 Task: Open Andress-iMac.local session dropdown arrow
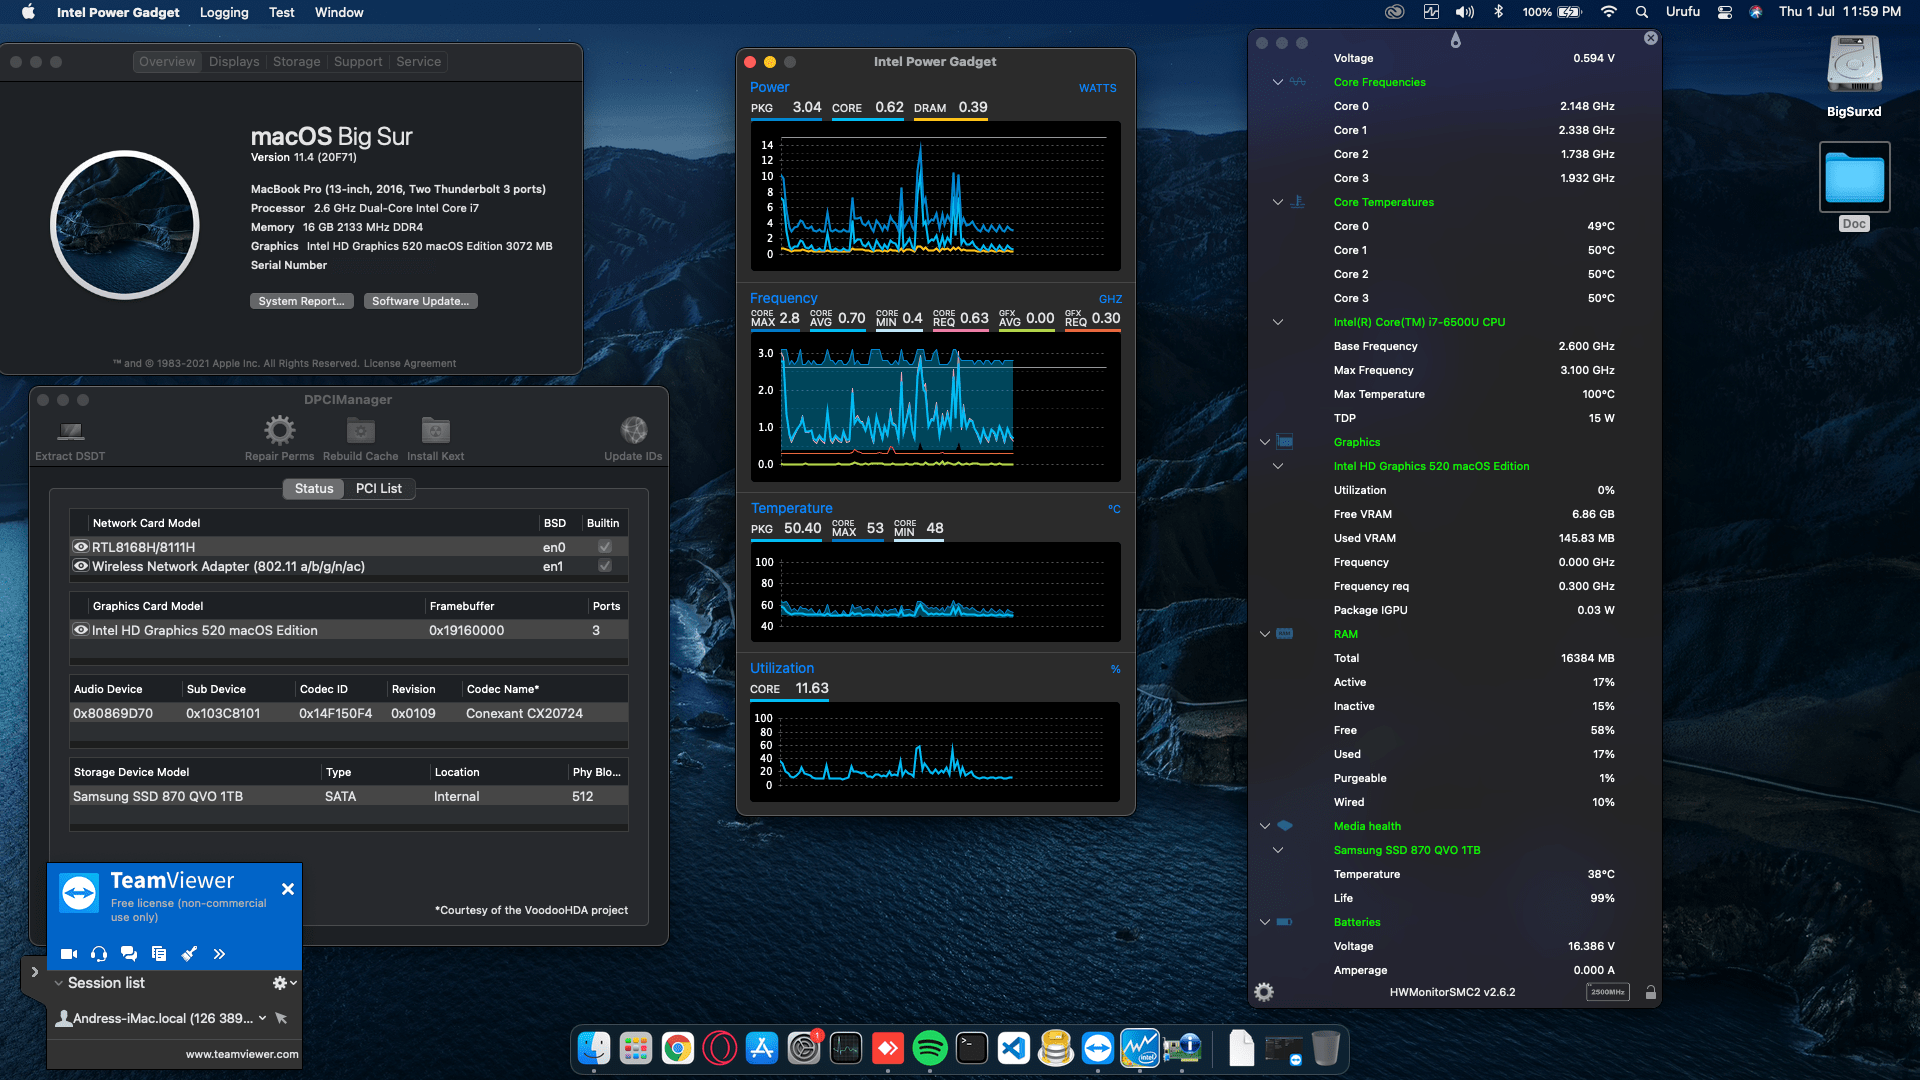262,1018
